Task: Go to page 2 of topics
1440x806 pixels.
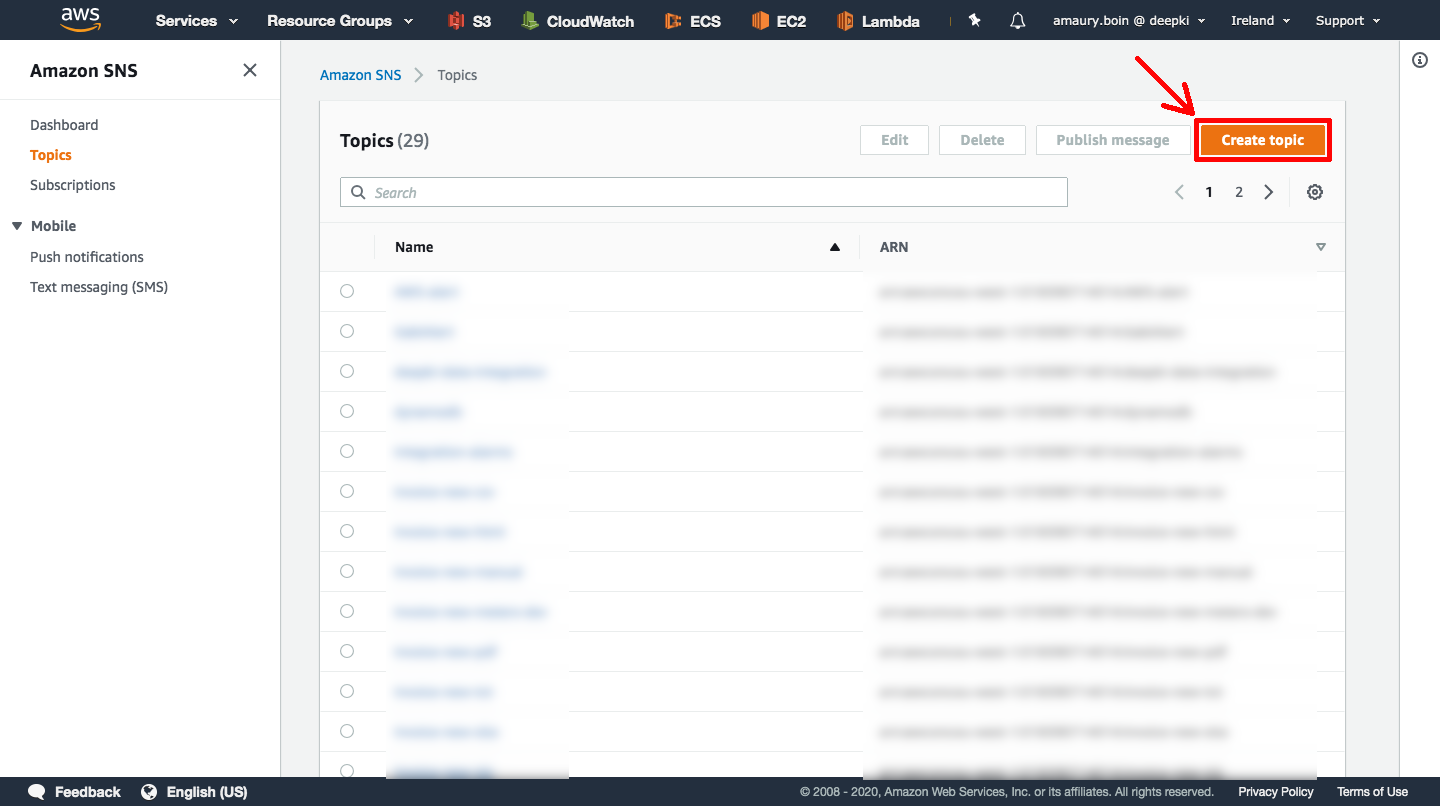Action: pyautogui.click(x=1239, y=192)
